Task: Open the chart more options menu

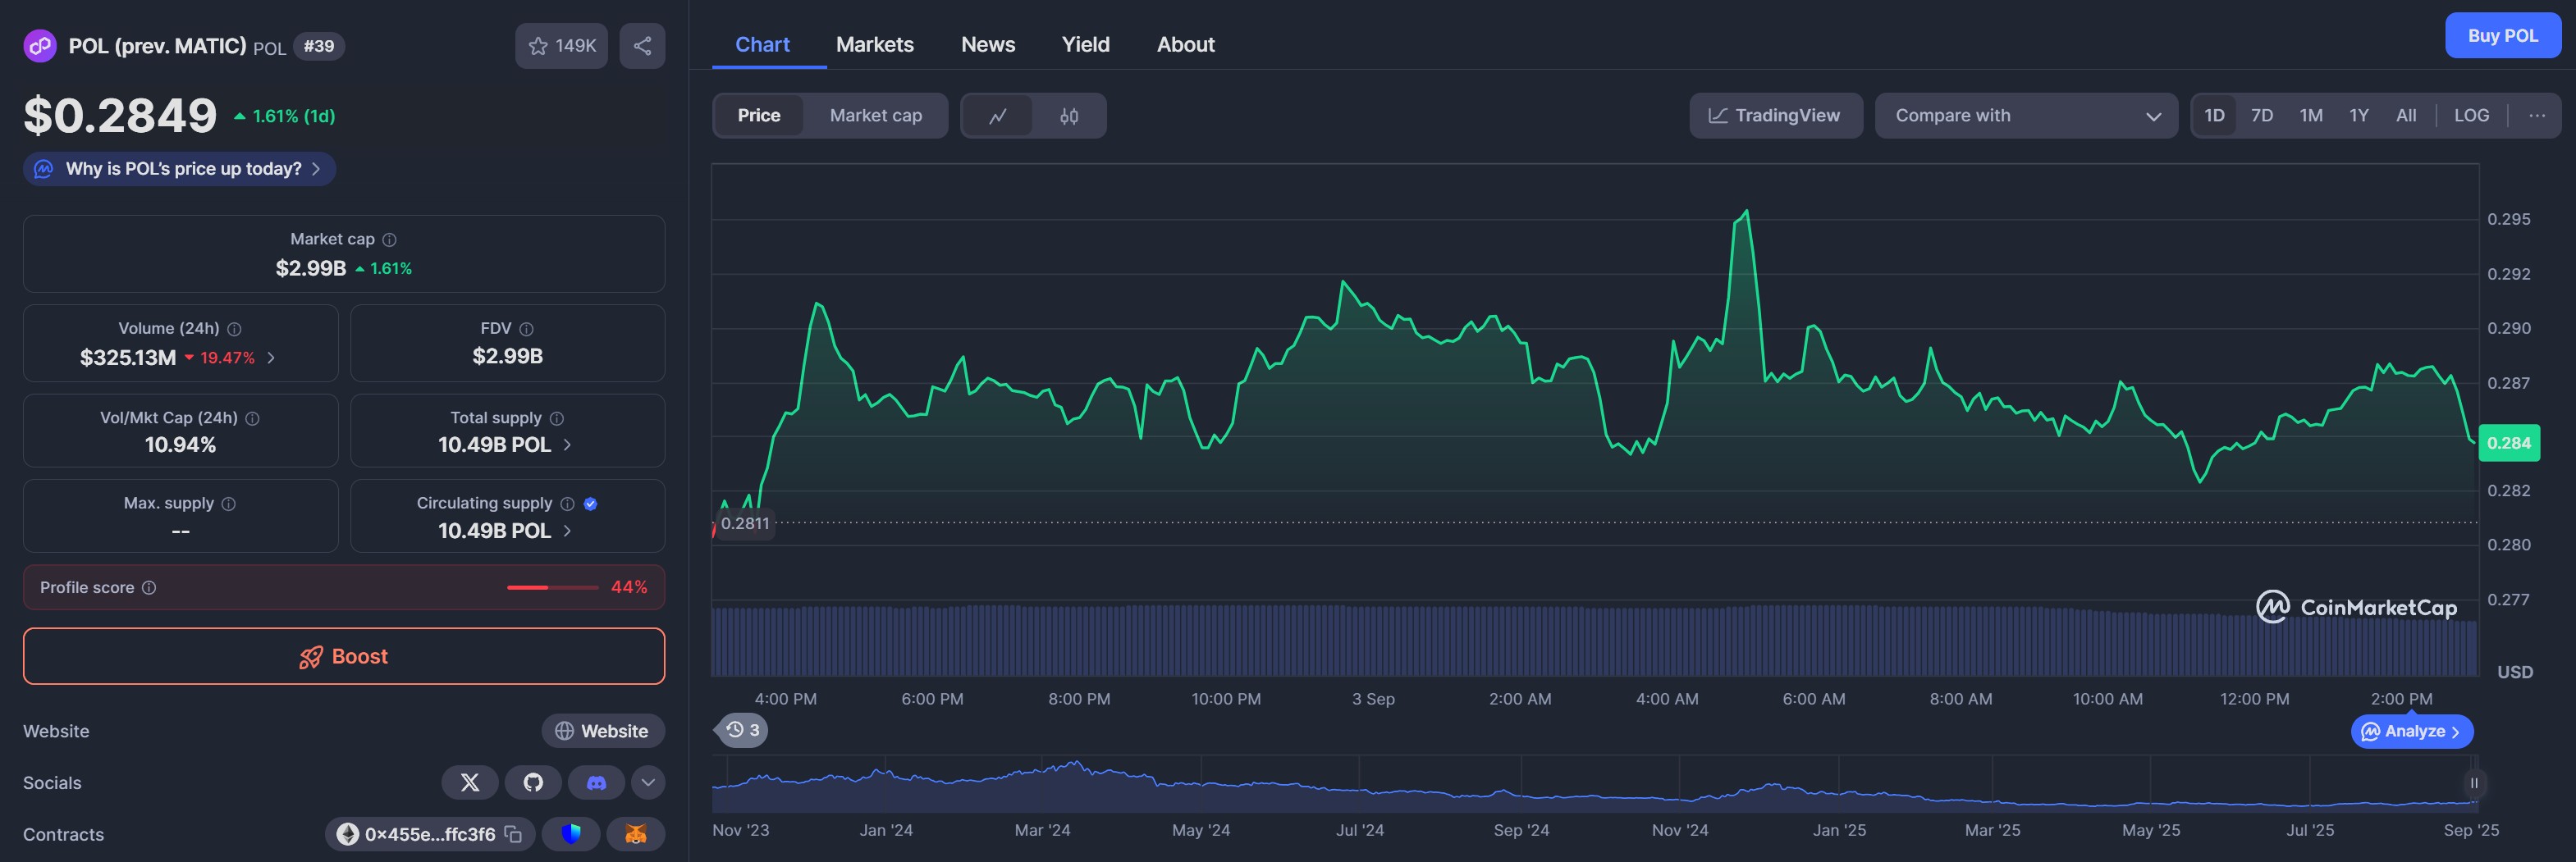Action: [2537, 116]
